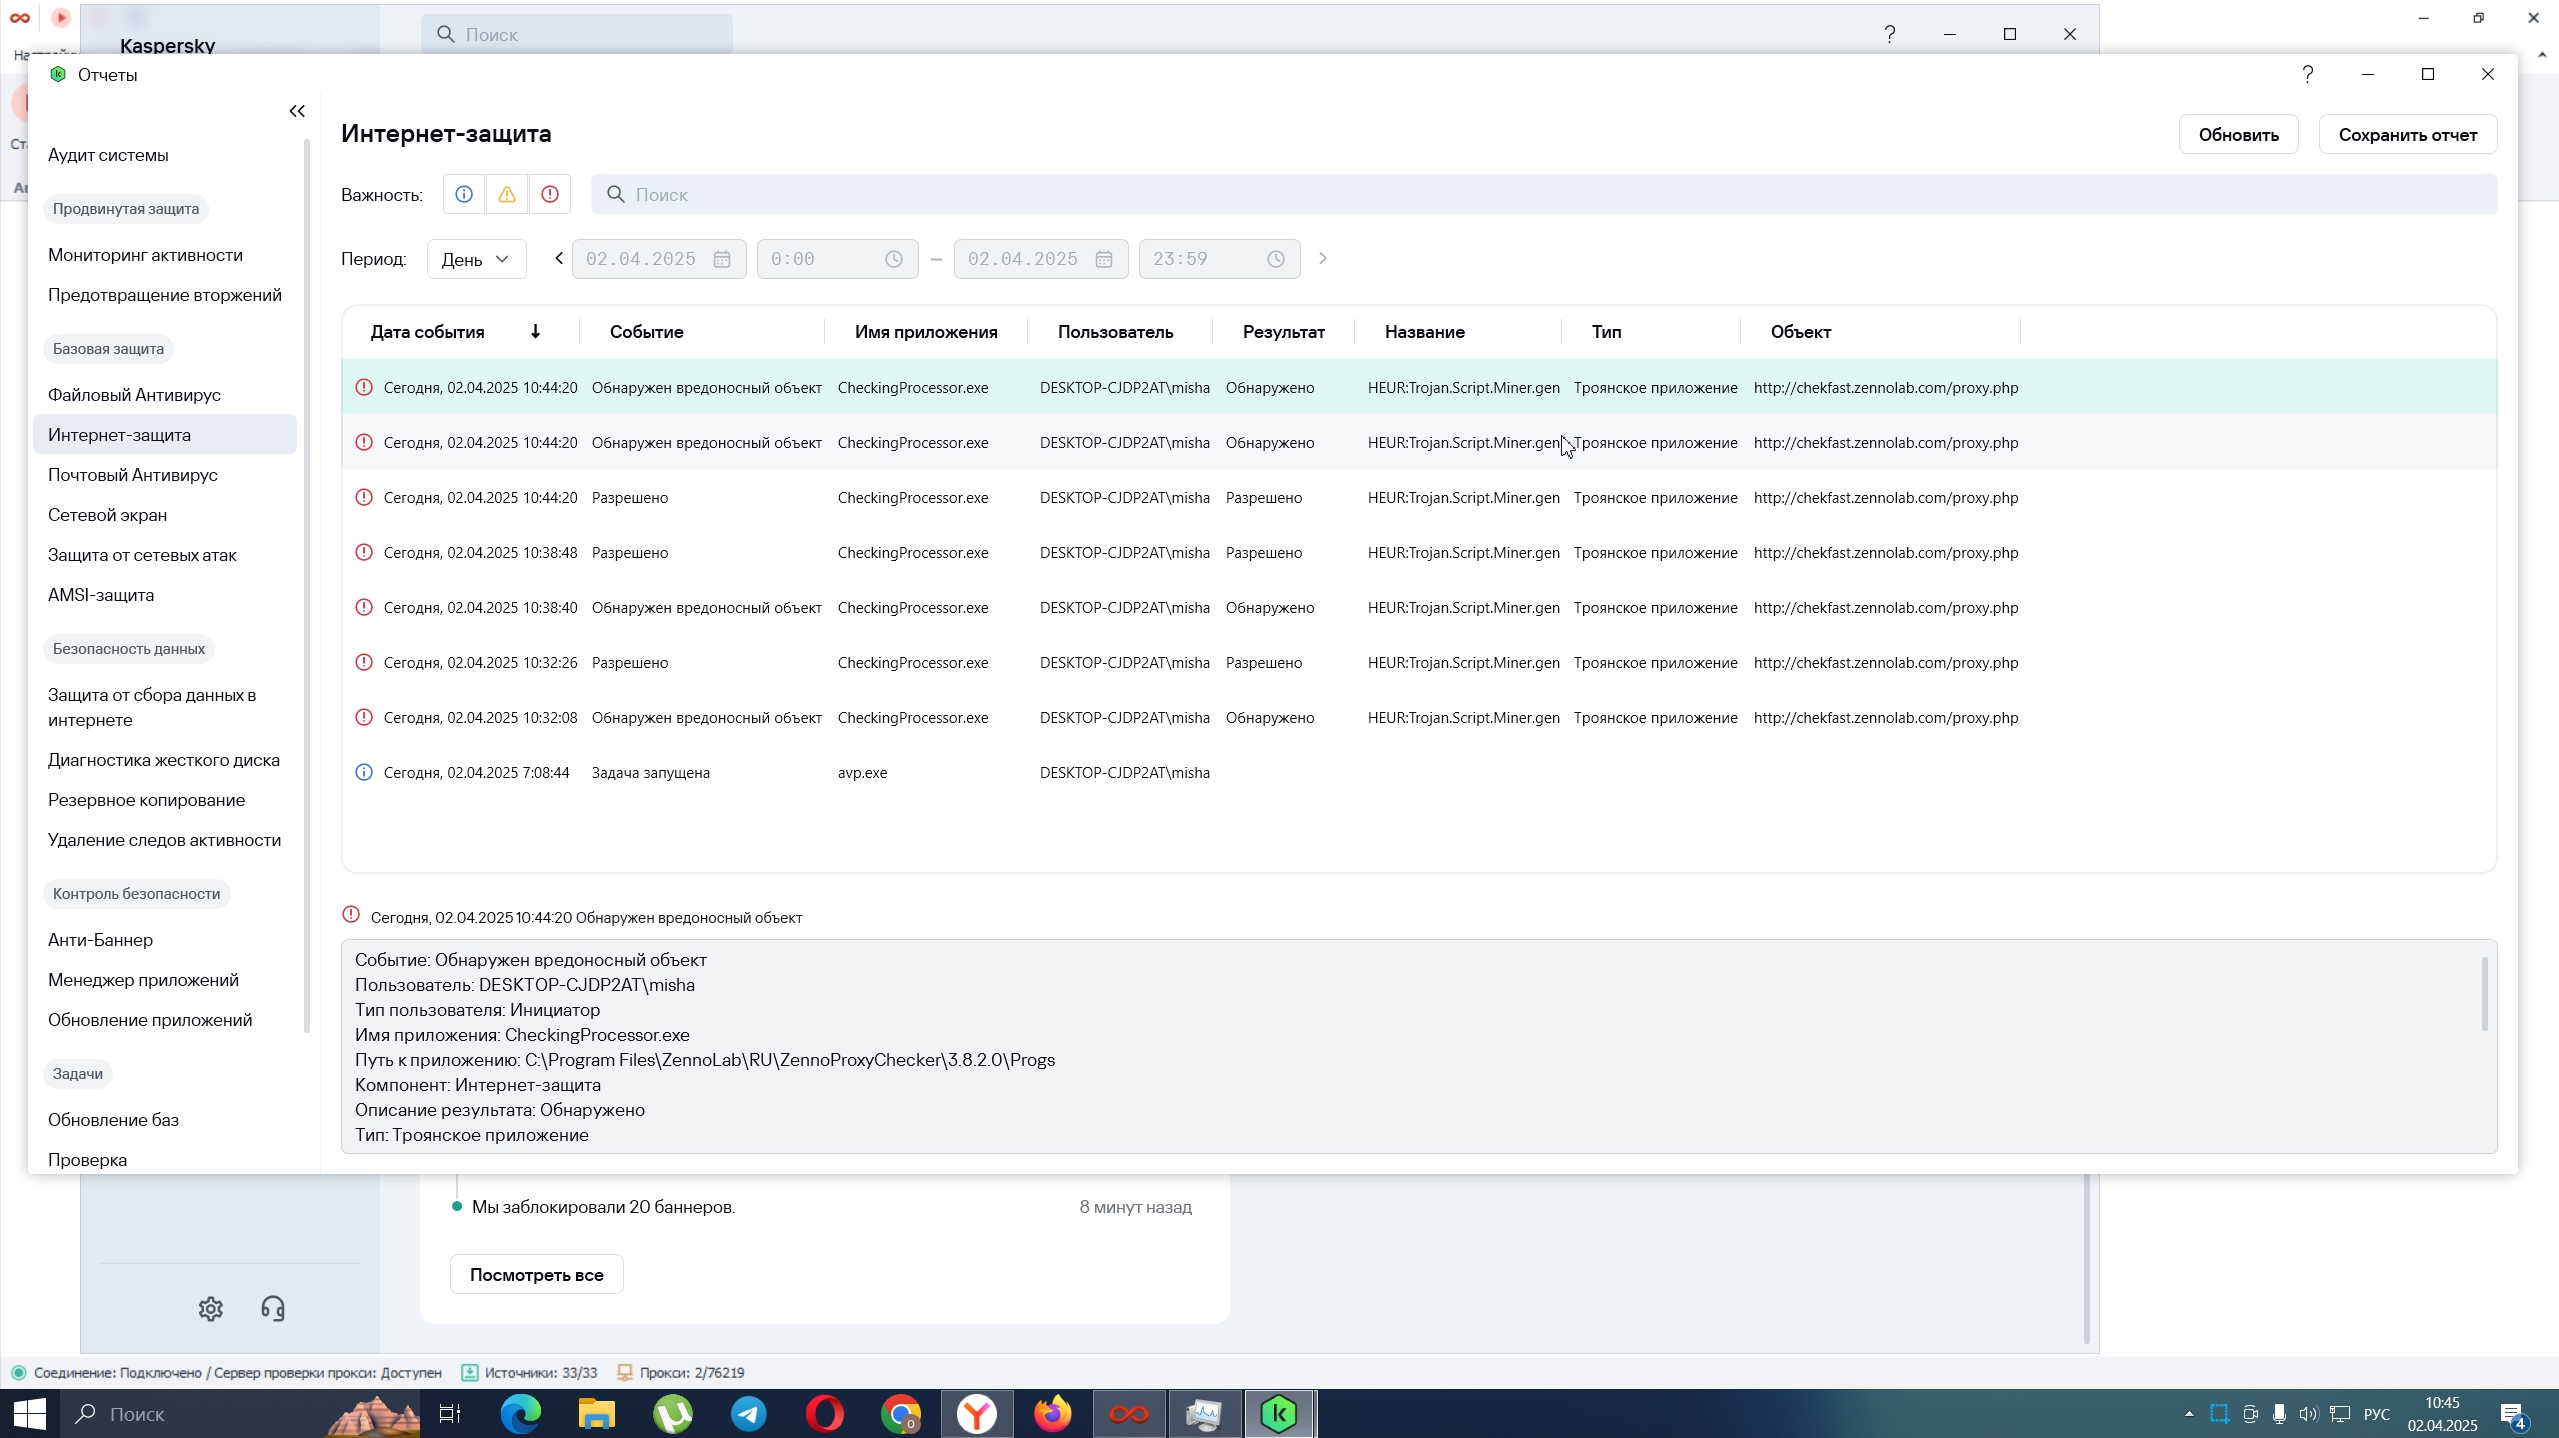Toggle informational importance filter icon

(x=464, y=194)
